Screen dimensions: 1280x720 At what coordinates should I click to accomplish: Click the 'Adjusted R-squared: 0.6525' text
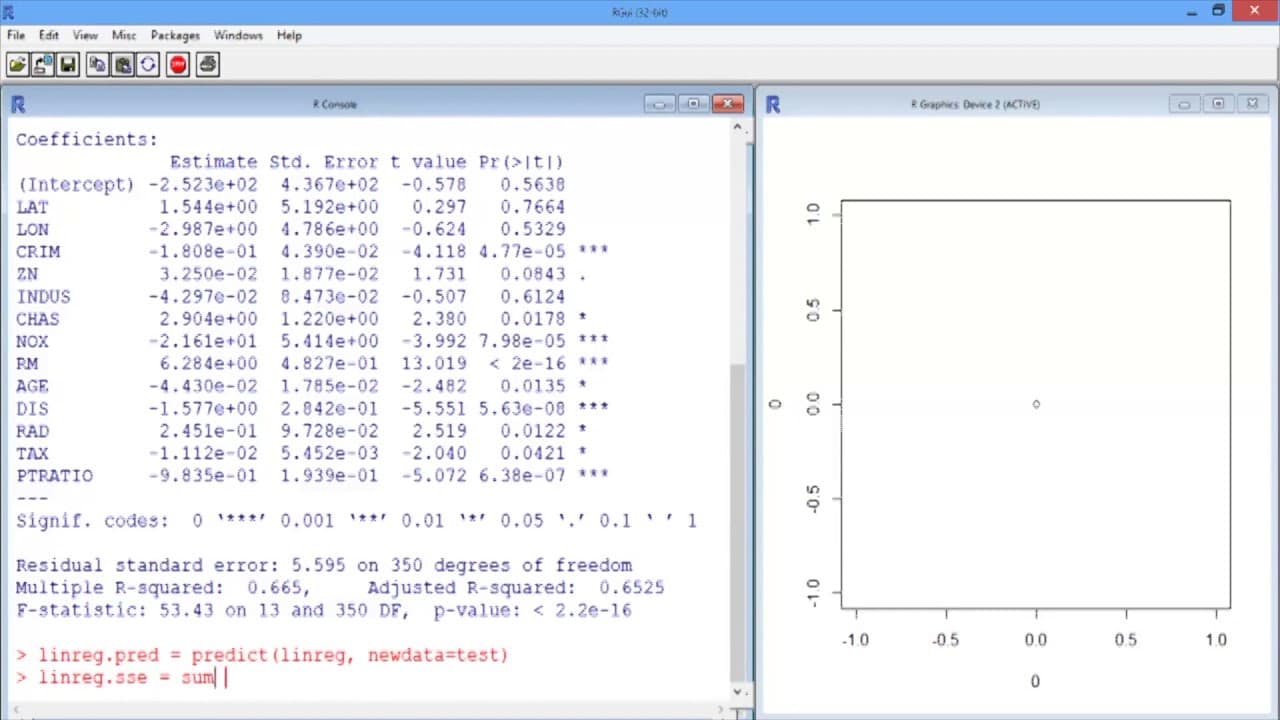coord(516,588)
